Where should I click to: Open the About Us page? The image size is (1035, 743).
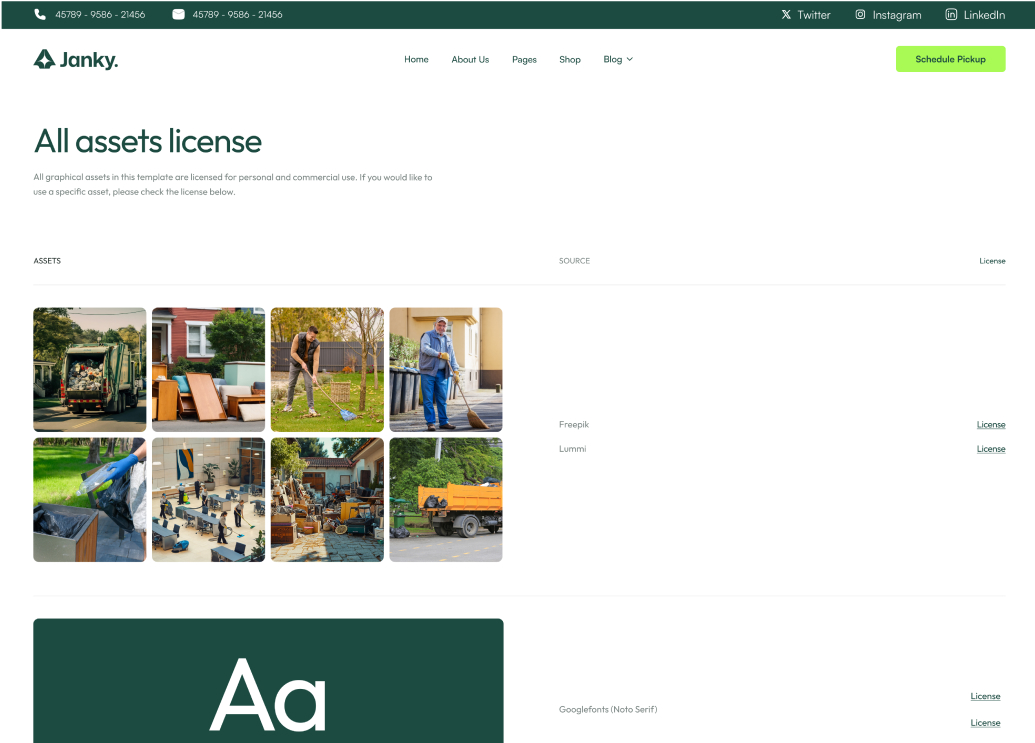coord(470,59)
